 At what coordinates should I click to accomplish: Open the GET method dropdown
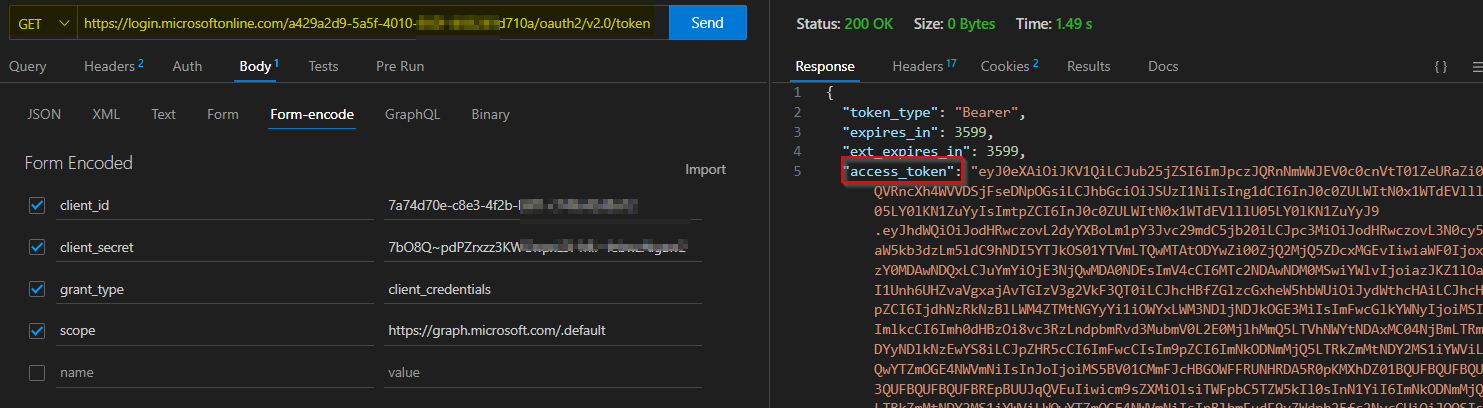[41, 22]
